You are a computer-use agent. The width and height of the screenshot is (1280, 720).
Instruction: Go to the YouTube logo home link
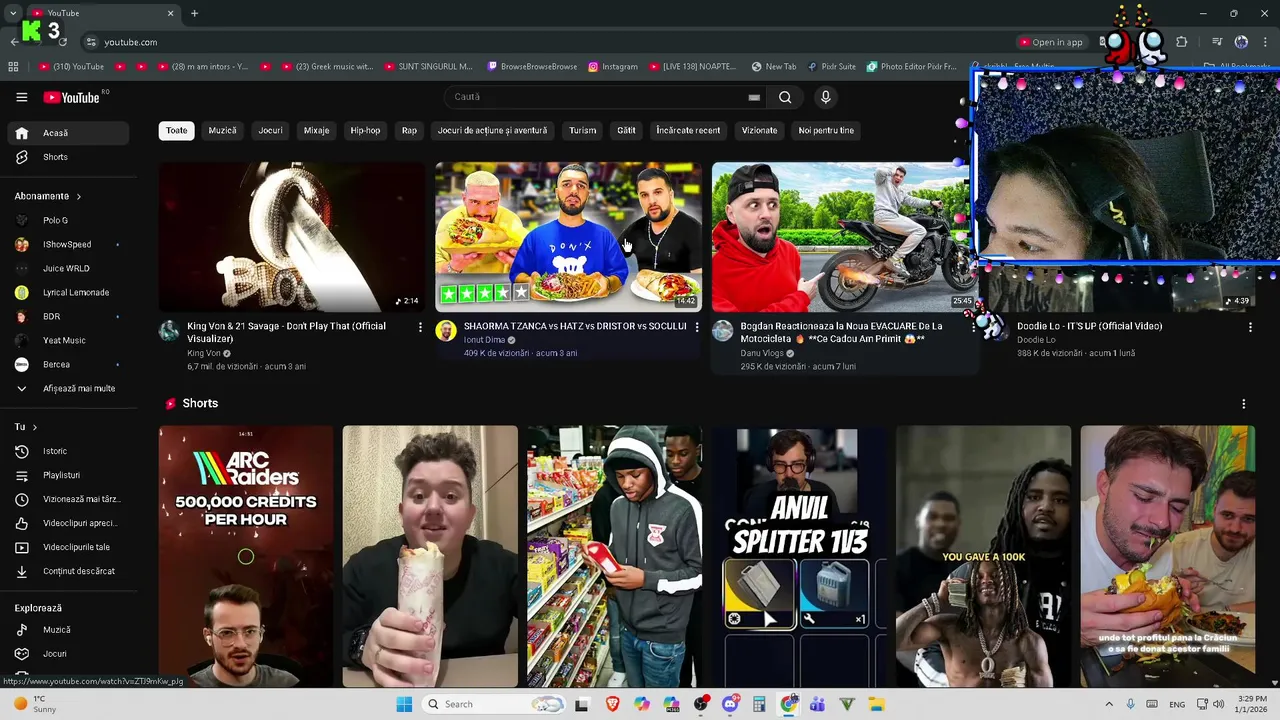click(71, 97)
